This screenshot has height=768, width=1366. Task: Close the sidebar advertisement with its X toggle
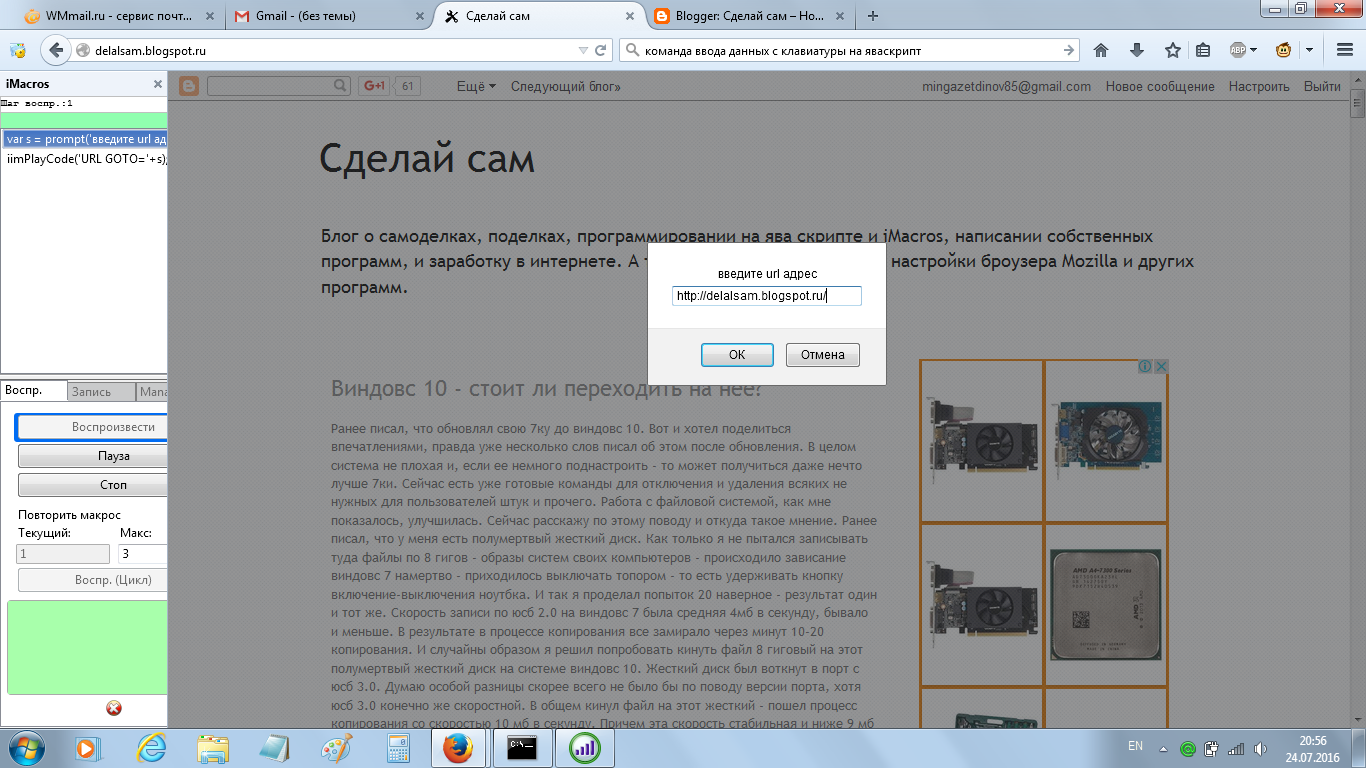click(x=1161, y=366)
